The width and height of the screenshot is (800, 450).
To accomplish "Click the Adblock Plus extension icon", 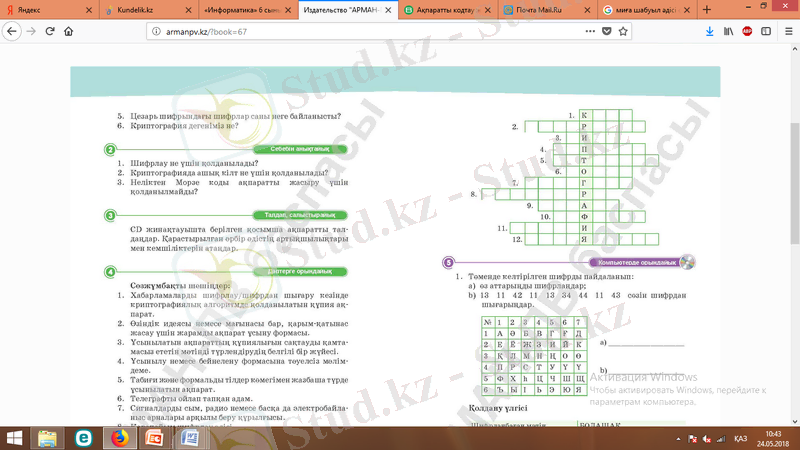I will point(747,31).
